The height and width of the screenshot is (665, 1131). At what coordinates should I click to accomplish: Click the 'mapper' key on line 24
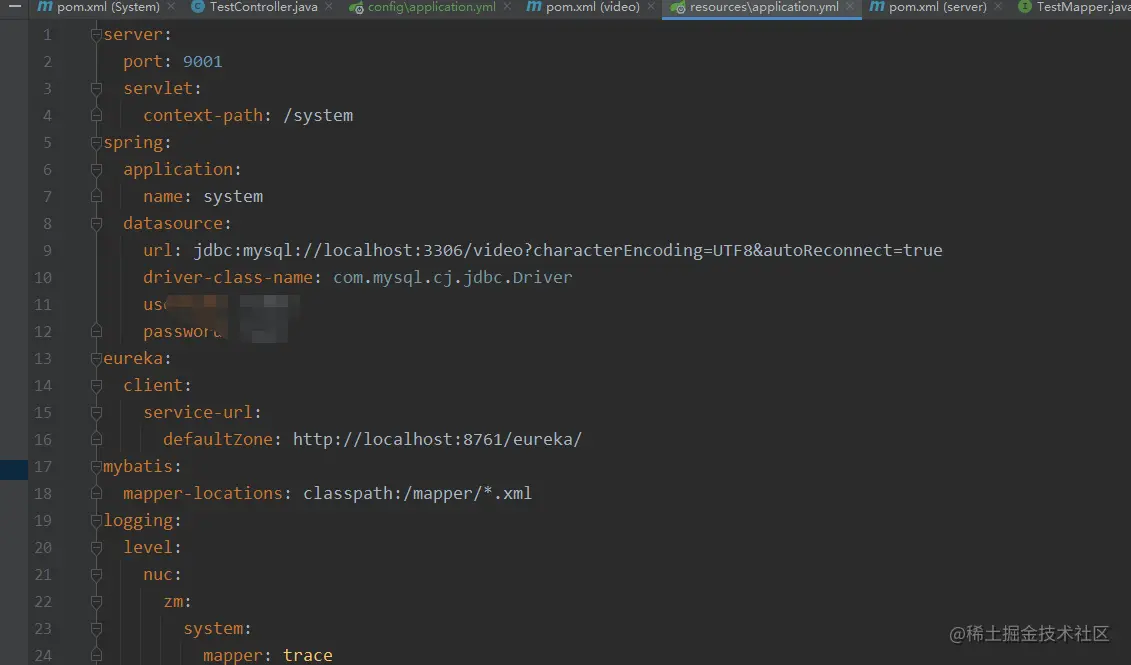pyautogui.click(x=232, y=655)
